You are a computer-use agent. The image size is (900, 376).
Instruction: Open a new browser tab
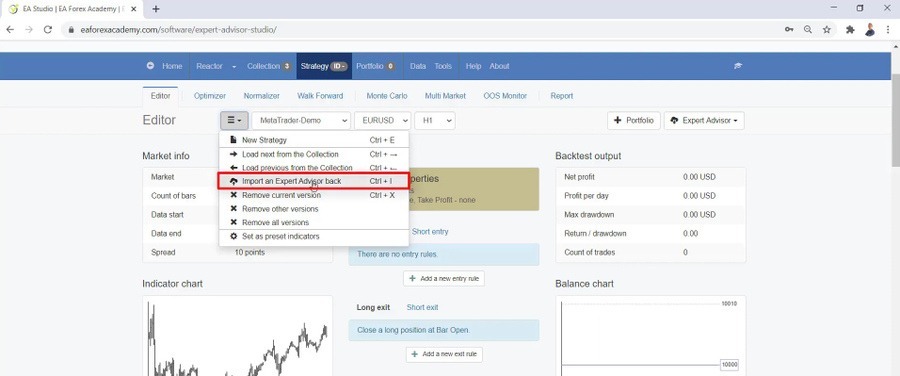tap(156, 9)
